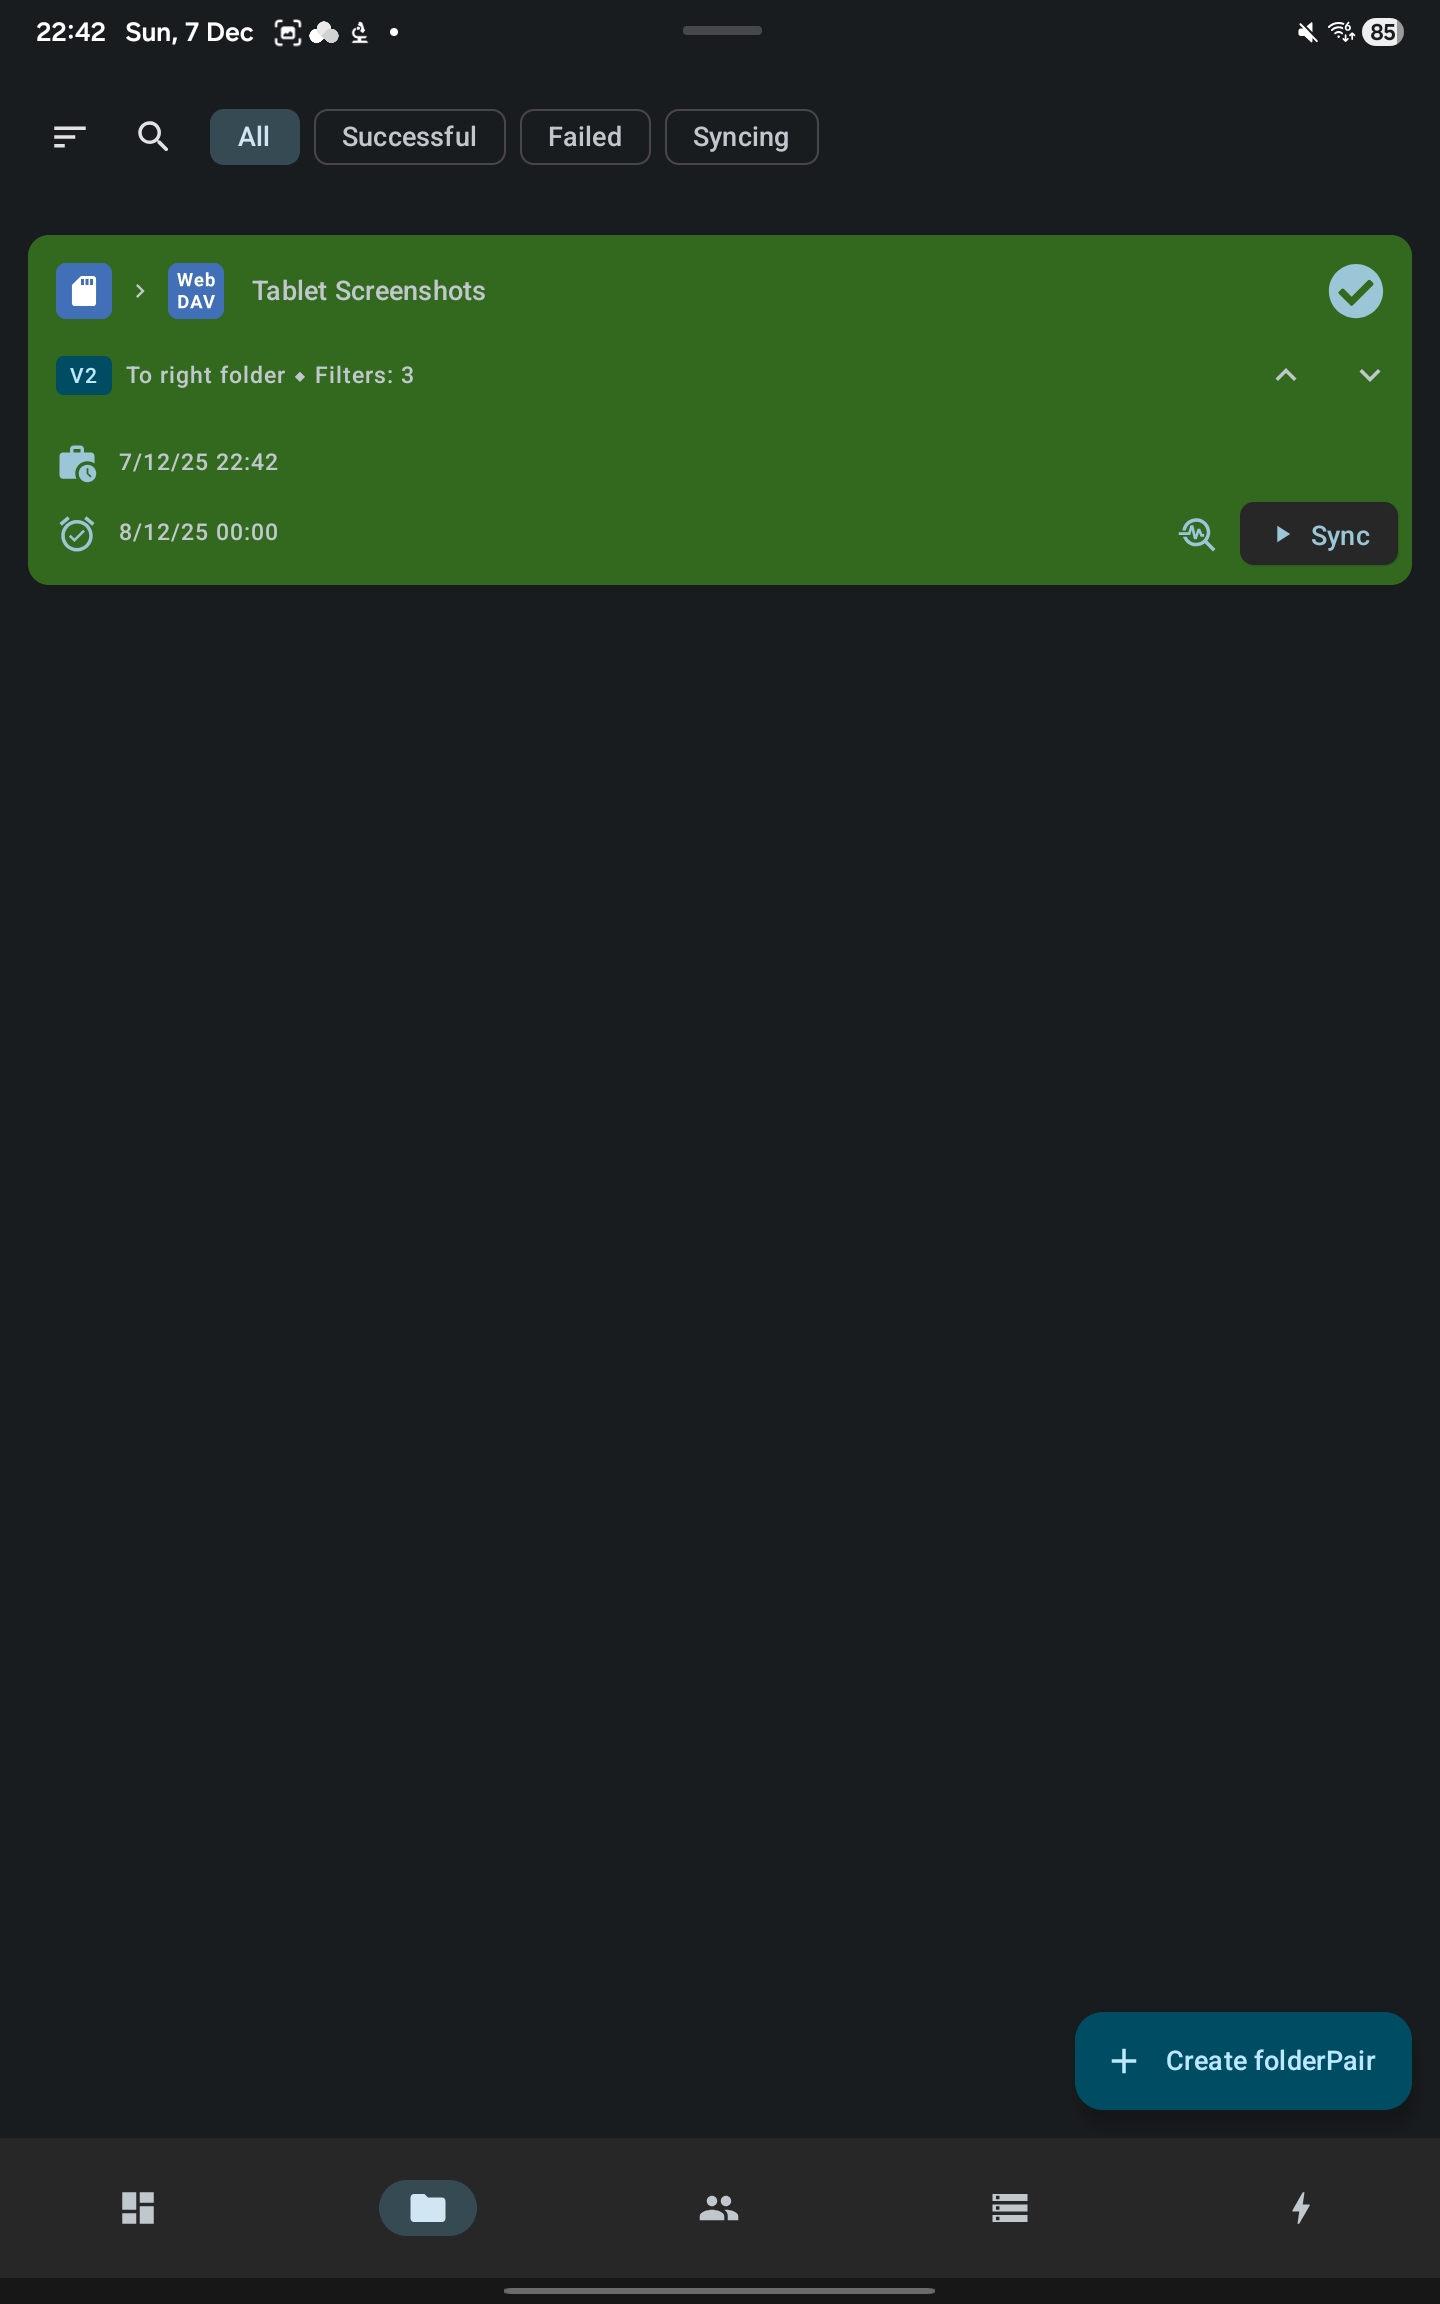Move folder pair down with chevron
1440x2304 pixels.
(1370, 375)
